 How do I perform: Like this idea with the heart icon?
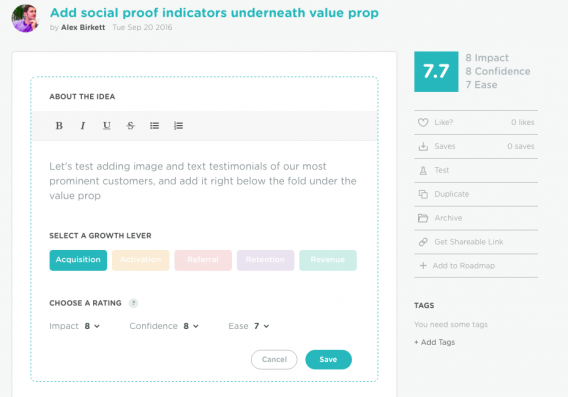tap(423, 122)
